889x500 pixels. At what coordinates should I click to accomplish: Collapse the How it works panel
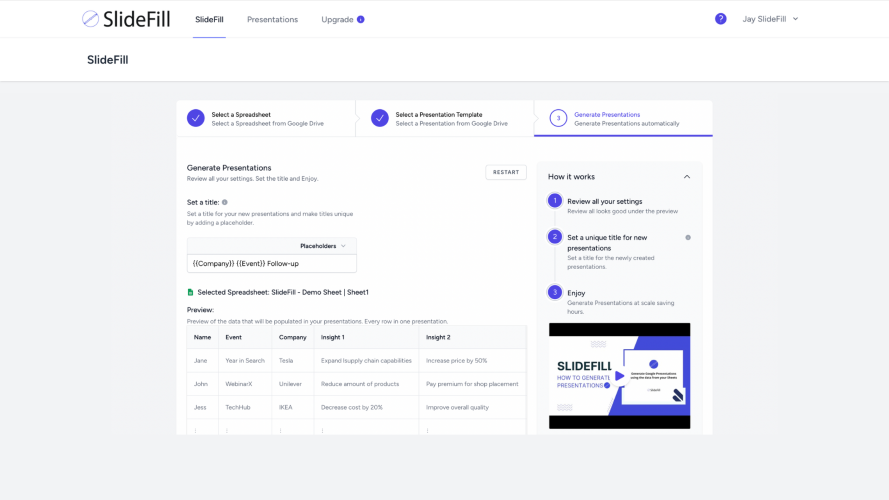[687, 177]
